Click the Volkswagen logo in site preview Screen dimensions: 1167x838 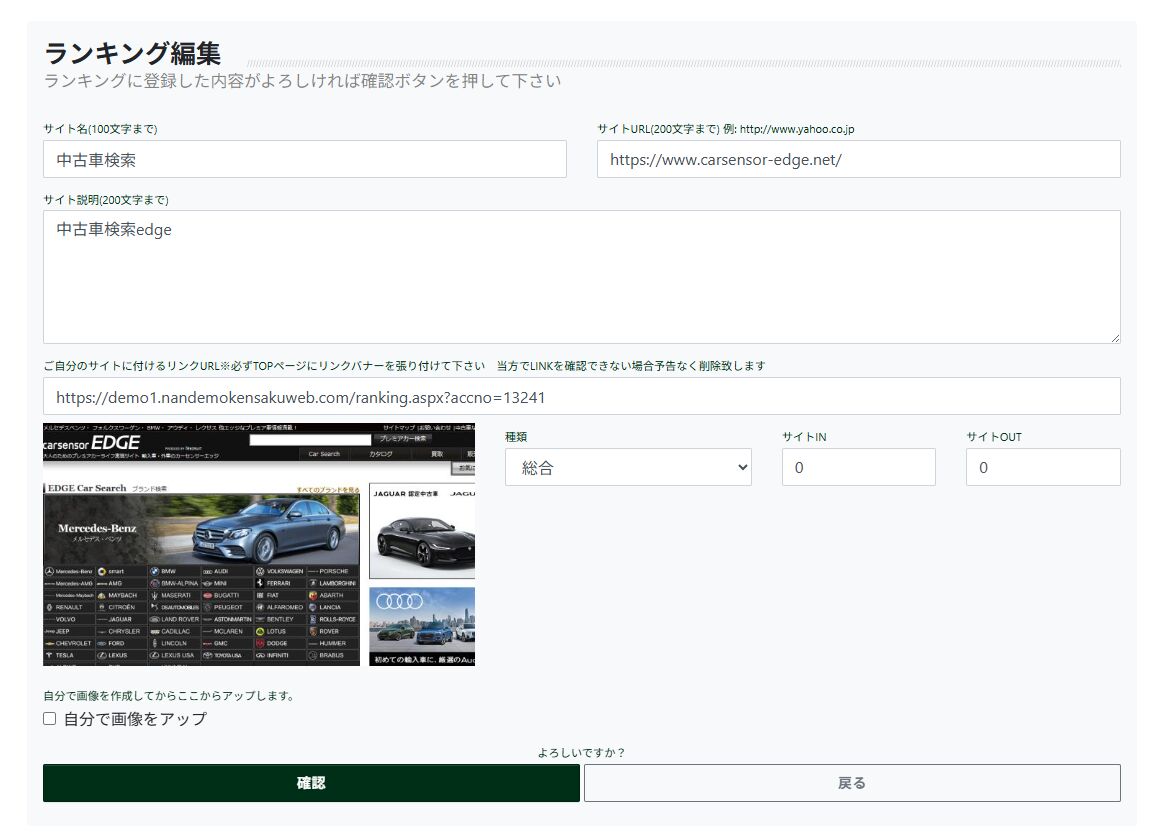click(x=260, y=571)
